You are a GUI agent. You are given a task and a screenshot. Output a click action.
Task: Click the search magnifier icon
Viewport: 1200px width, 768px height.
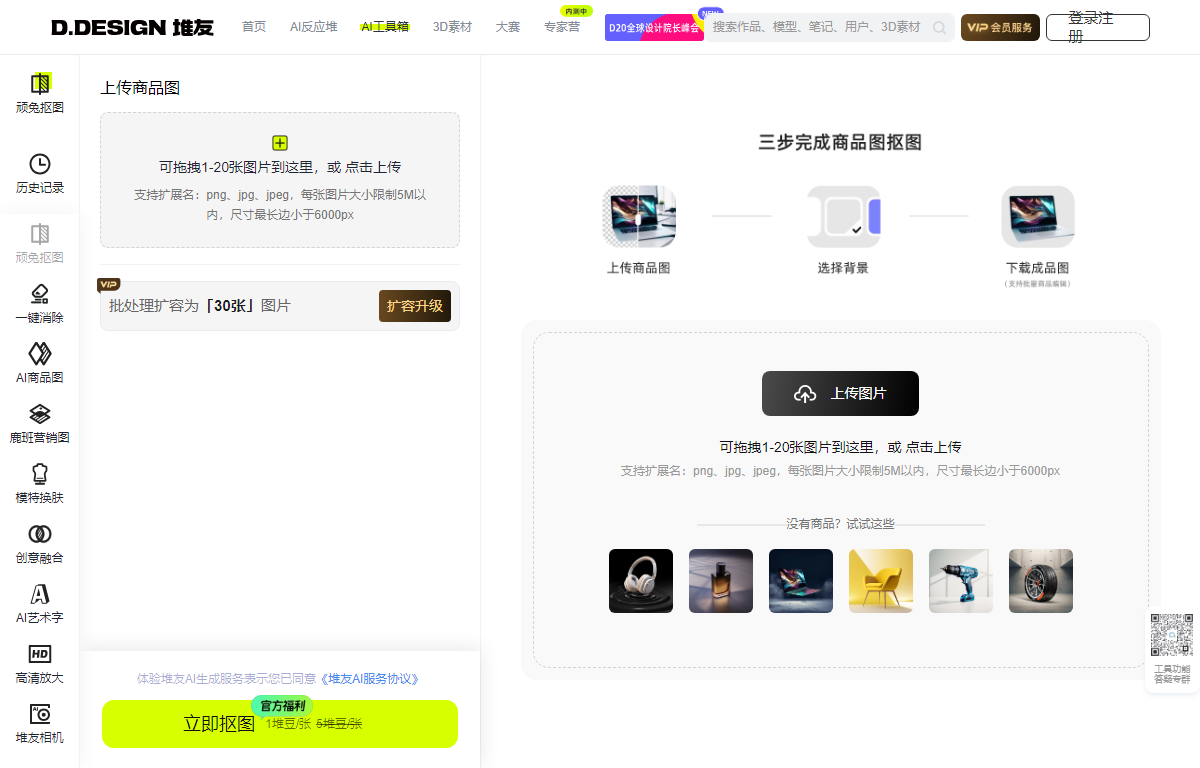click(x=939, y=28)
